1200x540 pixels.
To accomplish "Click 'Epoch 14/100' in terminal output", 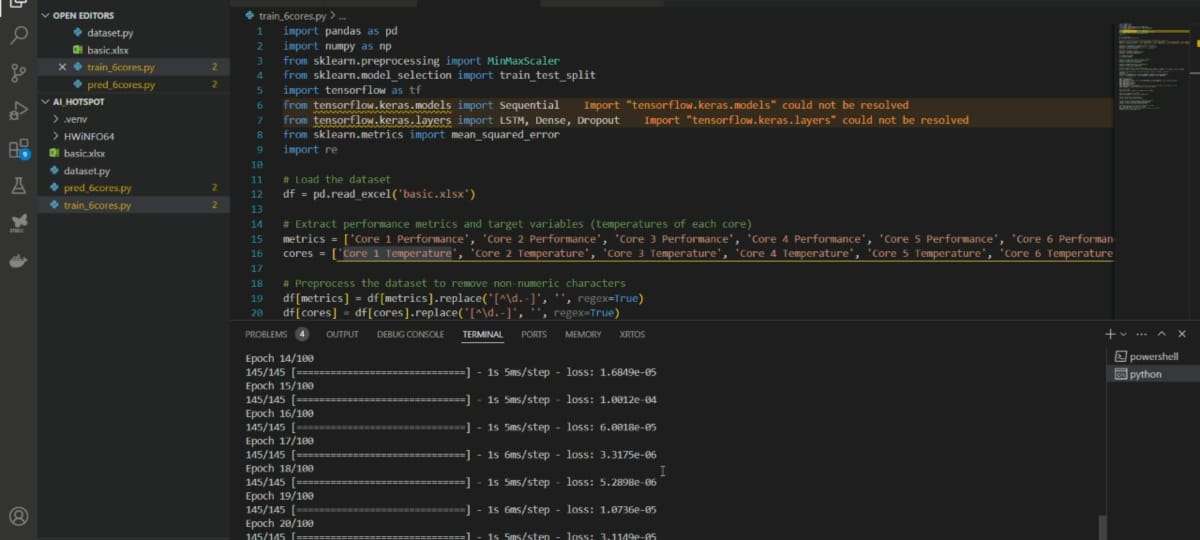I will click(x=280, y=357).
